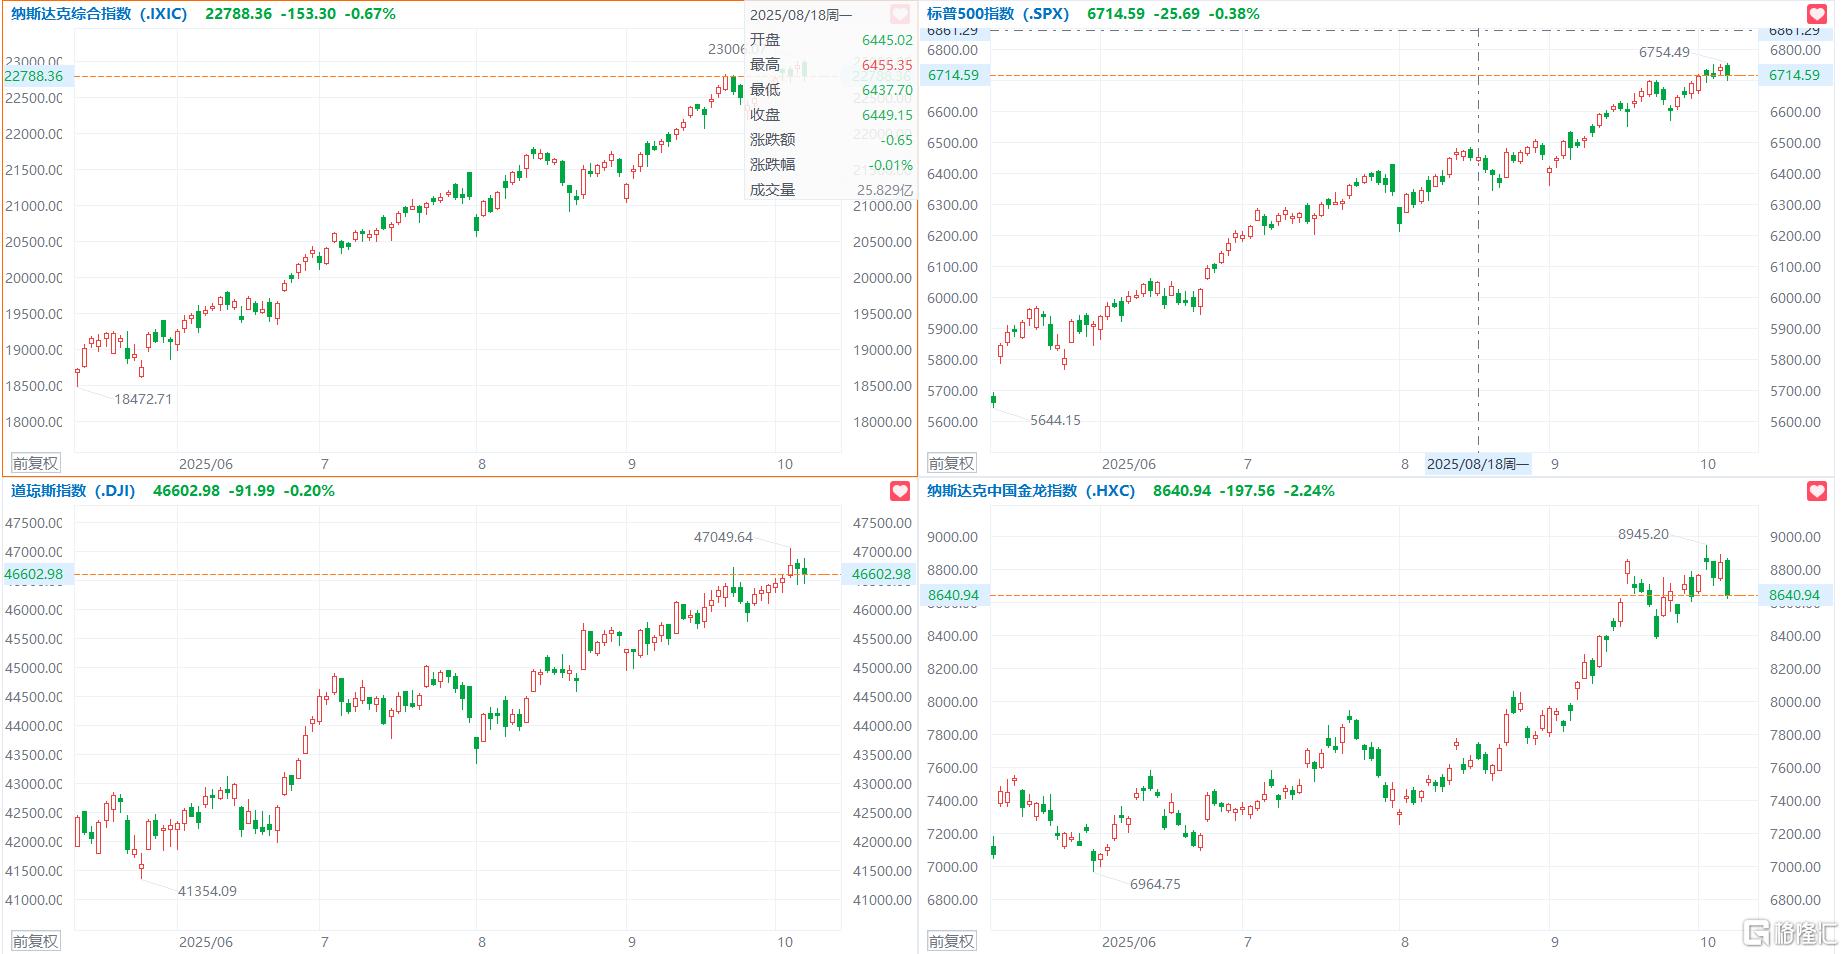The height and width of the screenshot is (954, 1845).
Task: Click the 2025/08/18 crosshair date label
Action: [x=1477, y=464]
